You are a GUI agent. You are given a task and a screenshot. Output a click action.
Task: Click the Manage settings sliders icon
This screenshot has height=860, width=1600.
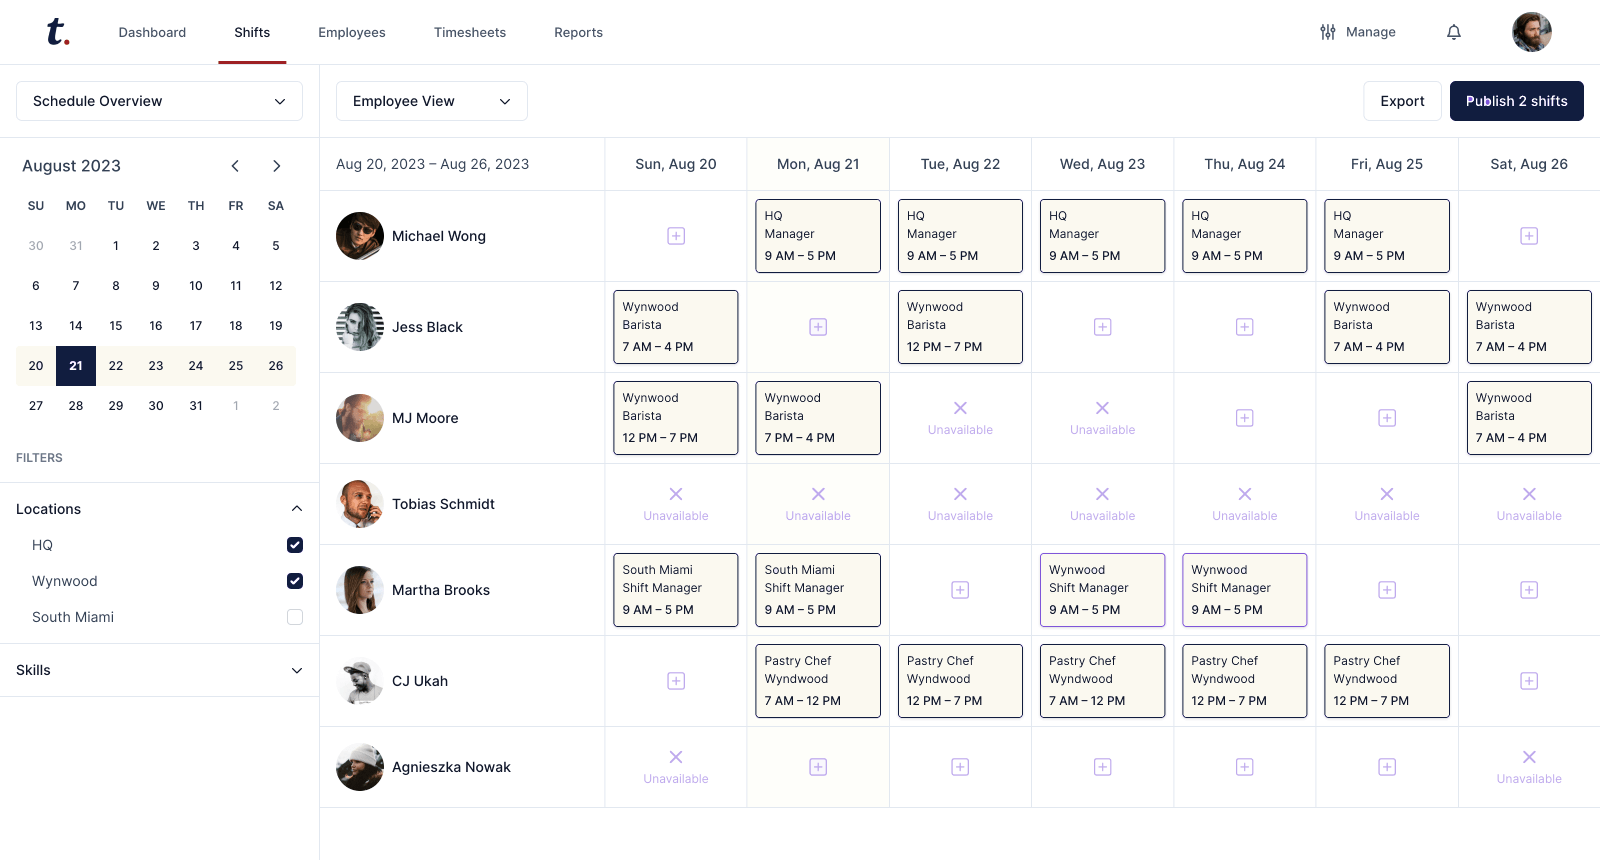[x=1328, y=32]
